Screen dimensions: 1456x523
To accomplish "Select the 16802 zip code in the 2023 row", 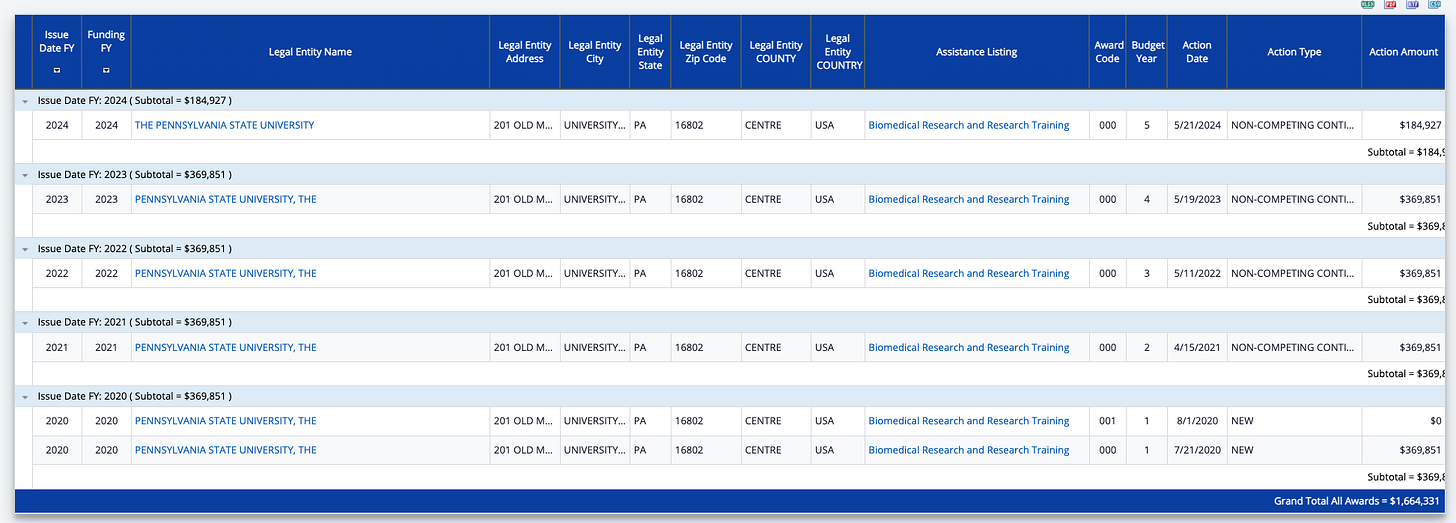I will coord(706,199).
